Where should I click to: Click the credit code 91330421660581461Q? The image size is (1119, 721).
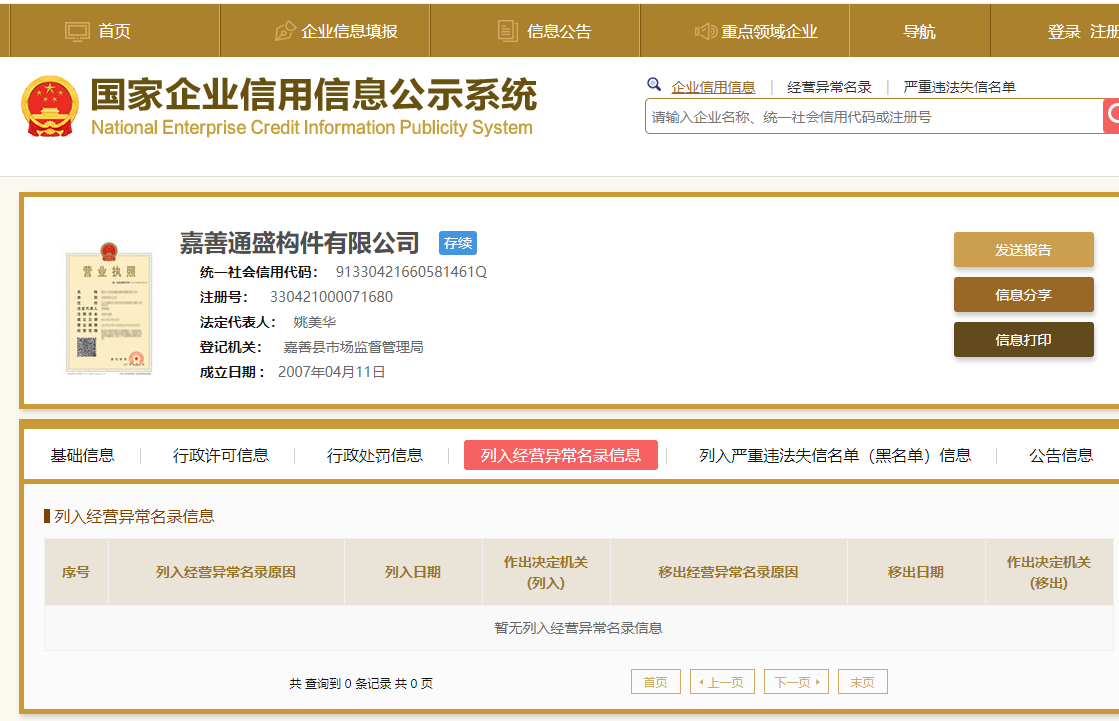point(411,272)
